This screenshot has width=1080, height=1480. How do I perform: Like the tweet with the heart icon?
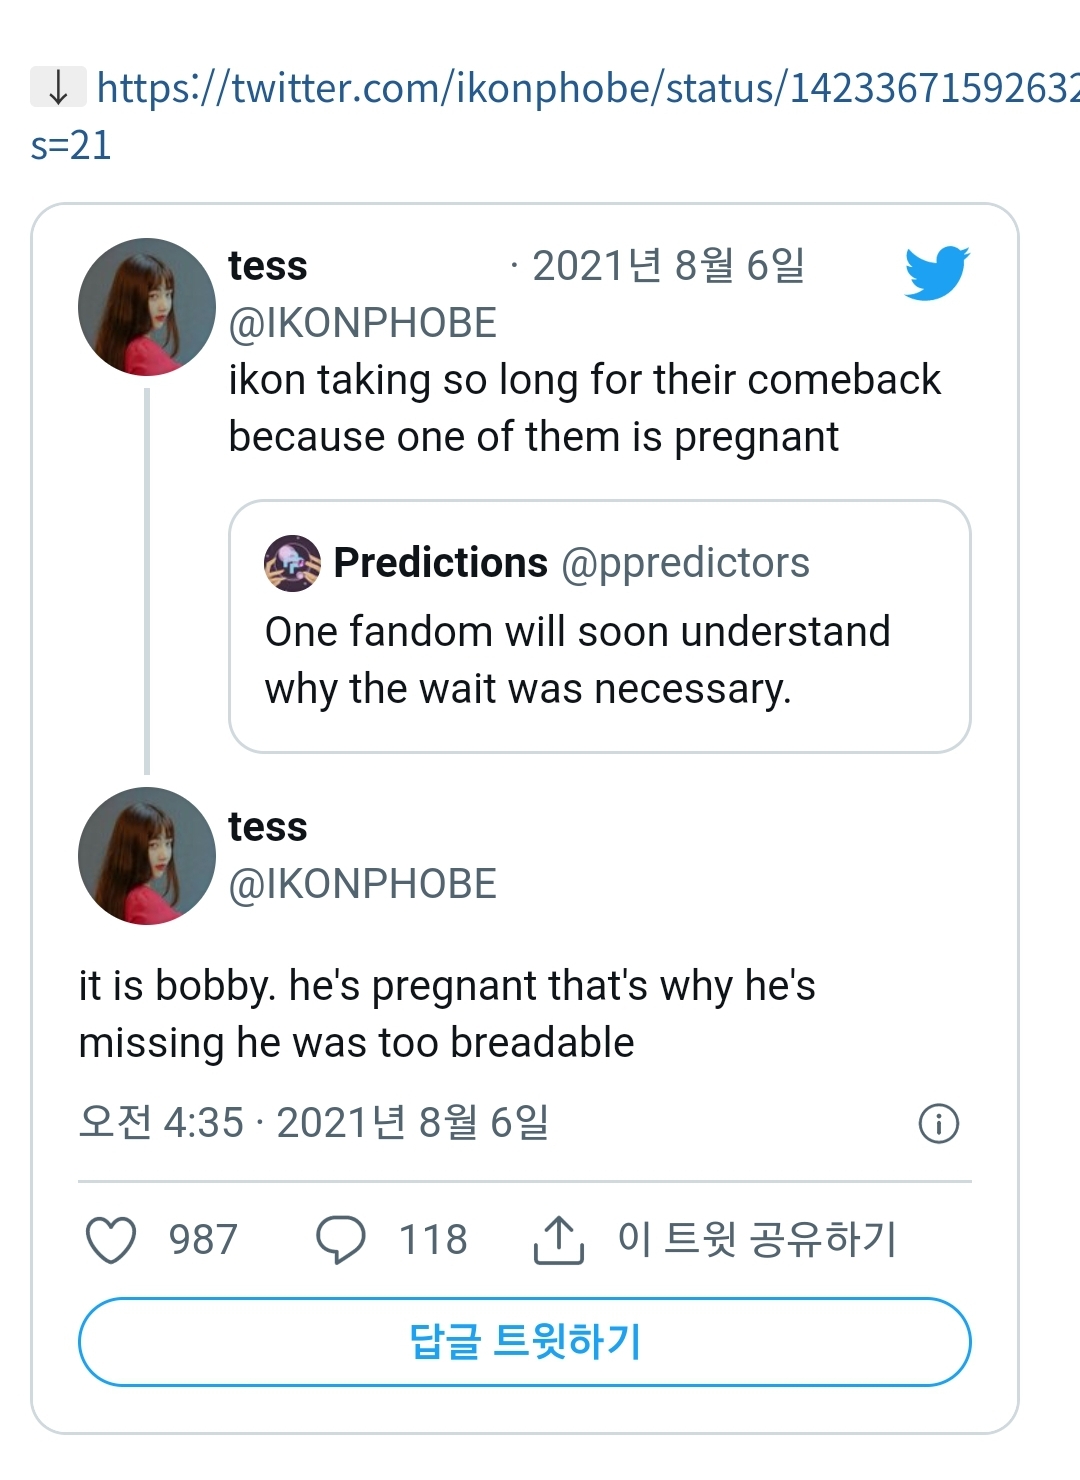click(x=111, y=1240)
